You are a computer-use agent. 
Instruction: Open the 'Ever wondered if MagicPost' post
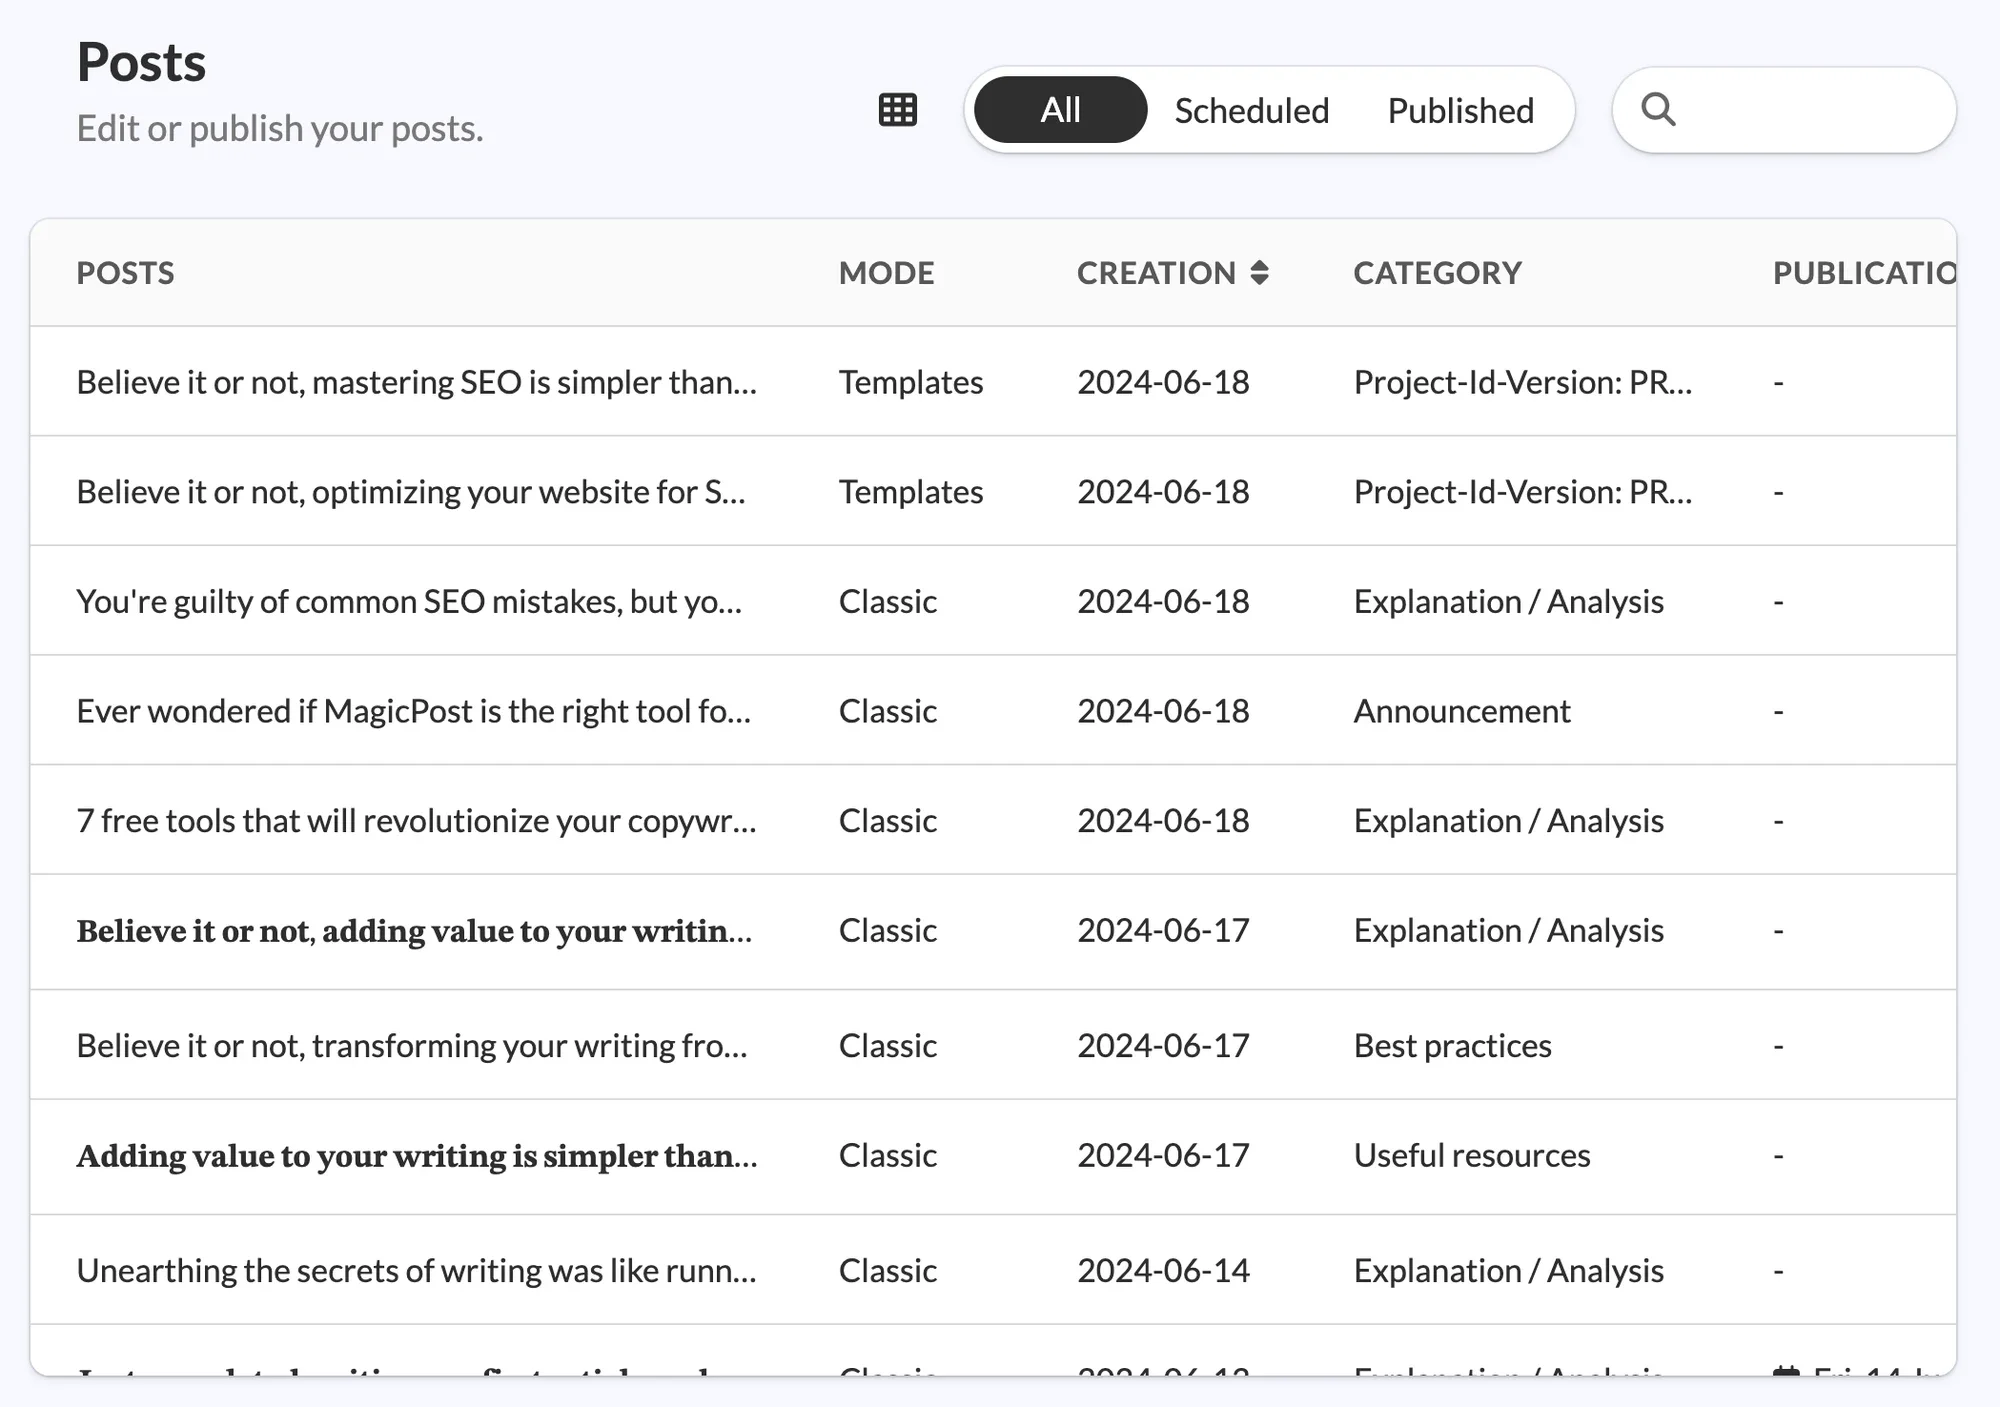(x=411, y=710)
